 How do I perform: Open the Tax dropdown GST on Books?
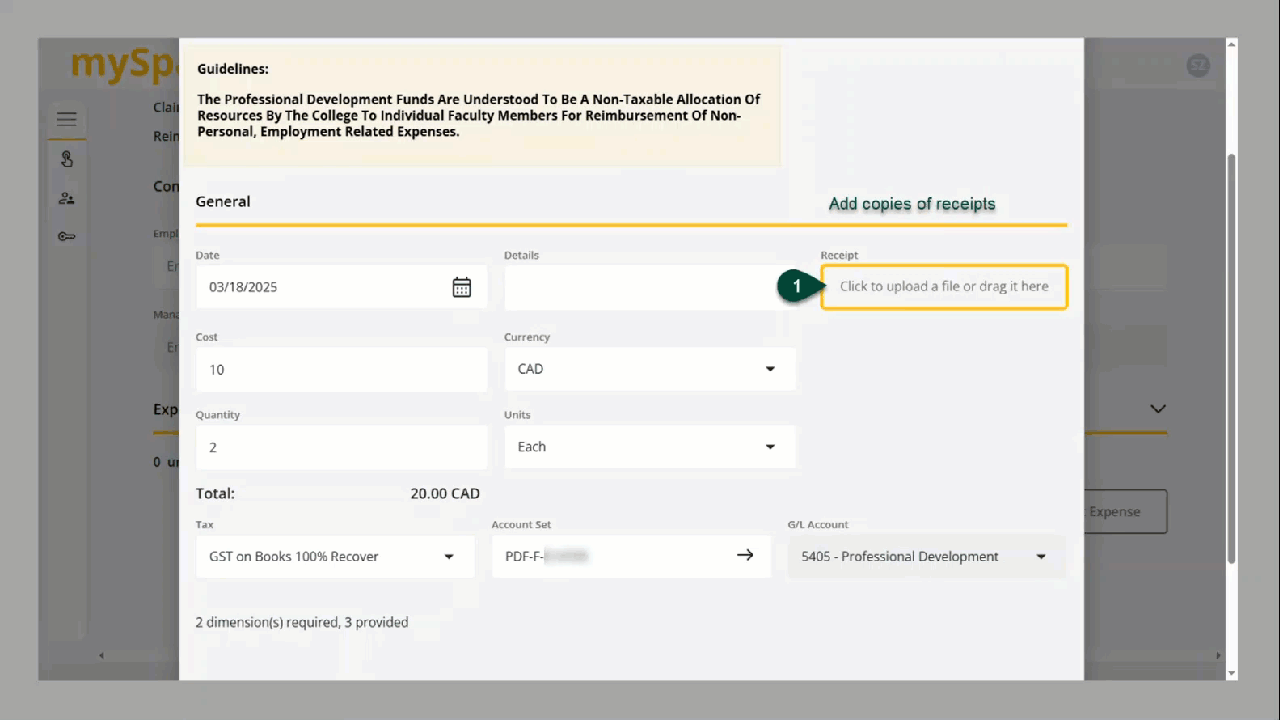[335, 556]
